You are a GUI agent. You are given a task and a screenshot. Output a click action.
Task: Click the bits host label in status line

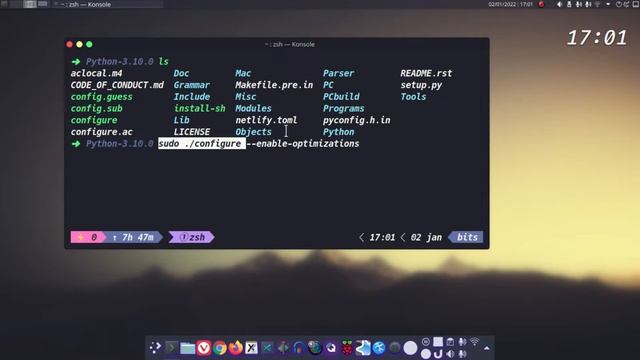tap(467, 237)
